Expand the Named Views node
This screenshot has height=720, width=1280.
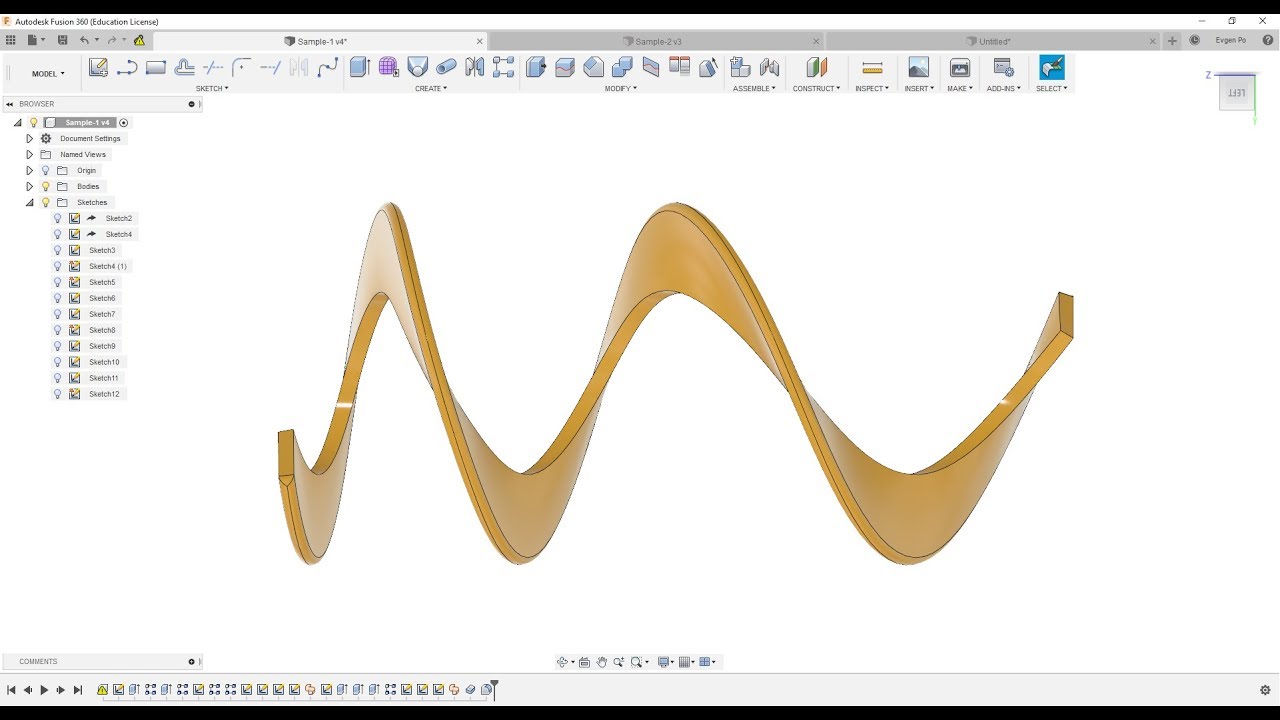coord(29,154)
